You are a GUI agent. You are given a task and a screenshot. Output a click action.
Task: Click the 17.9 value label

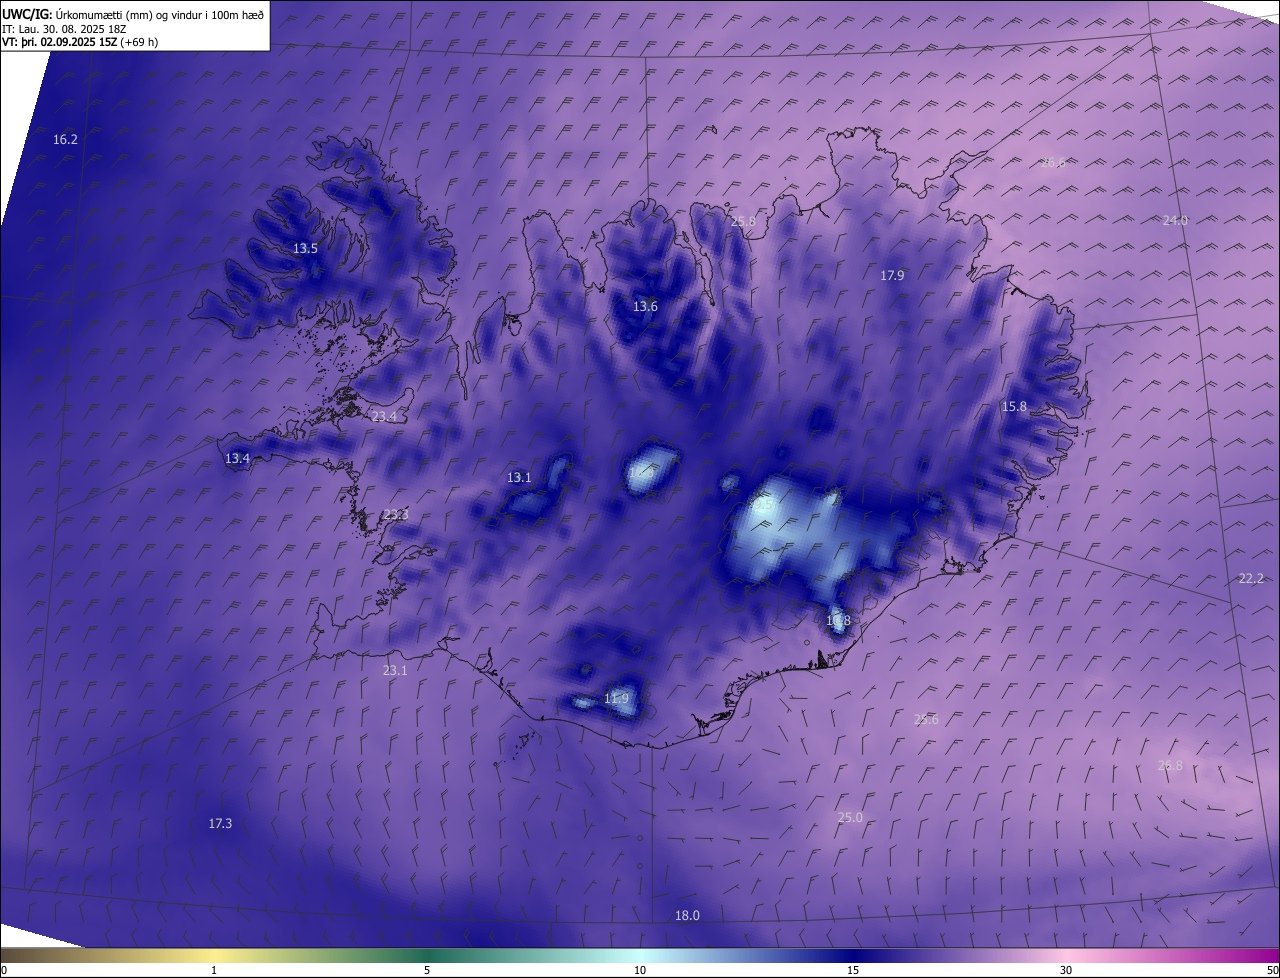coord(892,276)
